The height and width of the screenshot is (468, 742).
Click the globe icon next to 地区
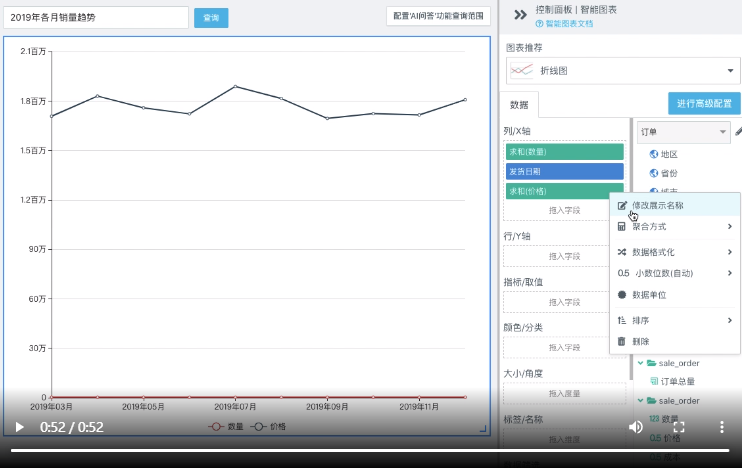[654, 154]
